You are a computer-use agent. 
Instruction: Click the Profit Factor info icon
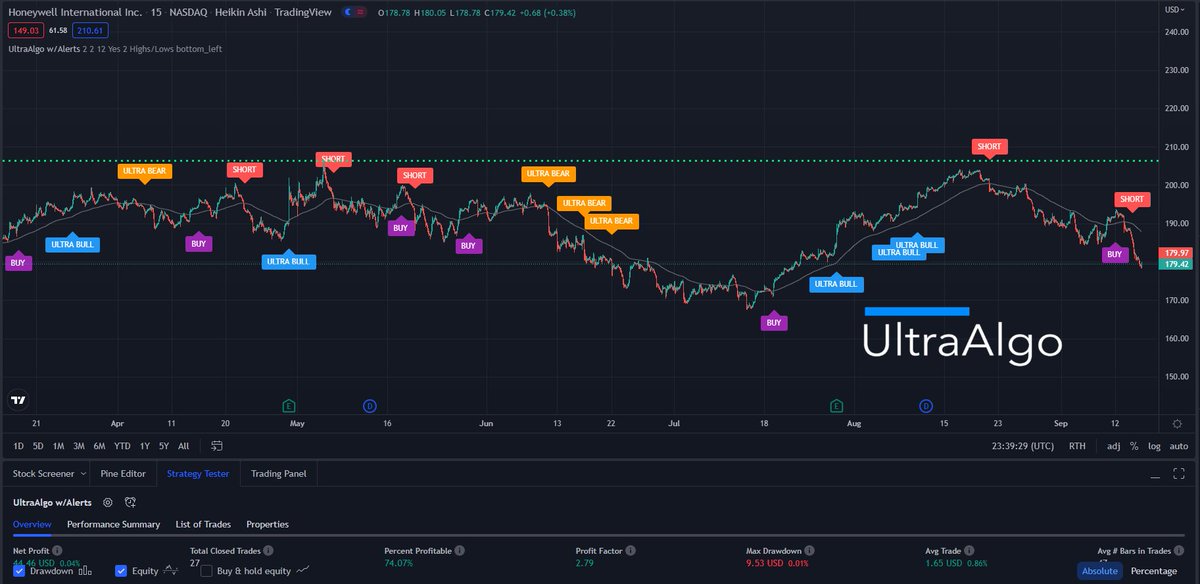(633, 551)
